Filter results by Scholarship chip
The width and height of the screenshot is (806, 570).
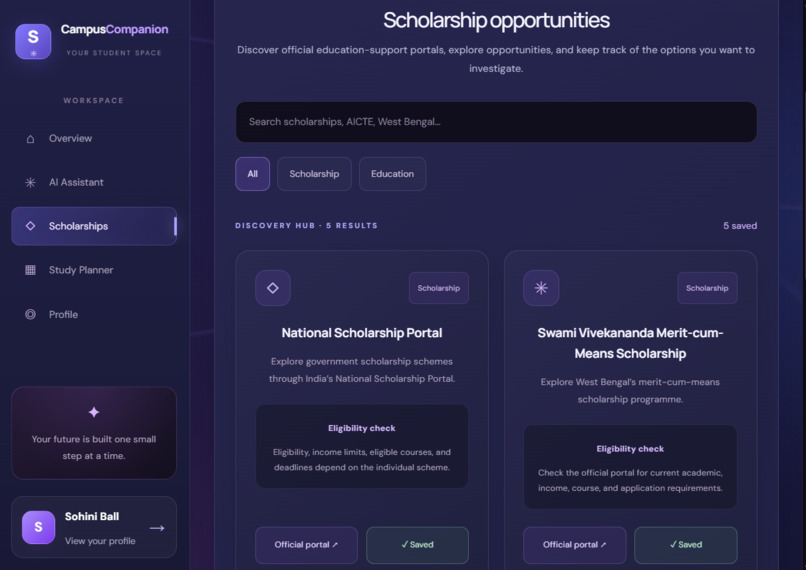coord(314,174)
